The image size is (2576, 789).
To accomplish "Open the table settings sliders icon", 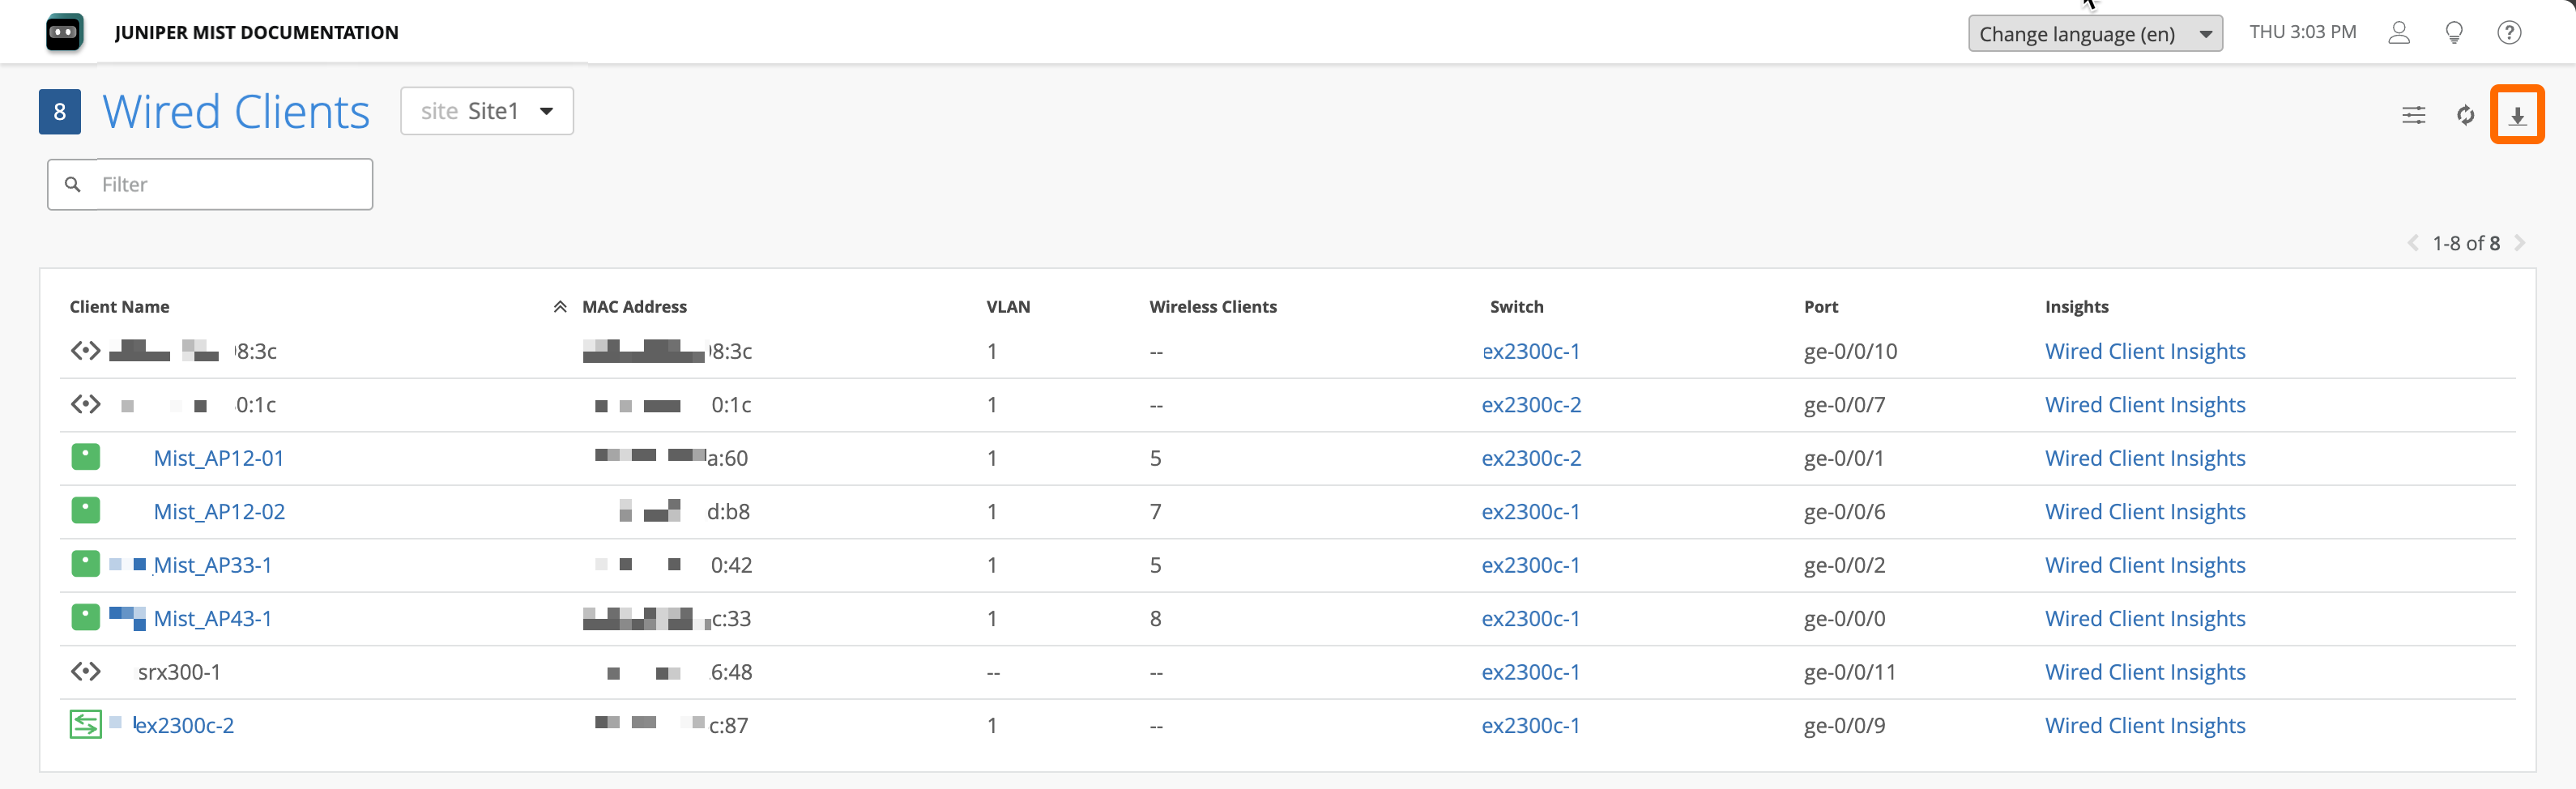I will [x=2413, y=116].
